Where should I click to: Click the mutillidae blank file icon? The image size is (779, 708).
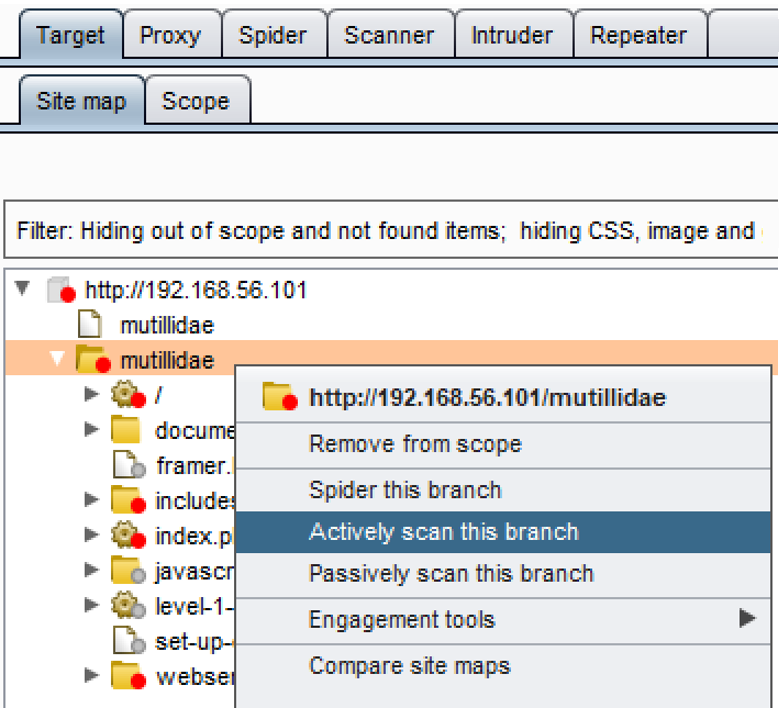(91, 325)
